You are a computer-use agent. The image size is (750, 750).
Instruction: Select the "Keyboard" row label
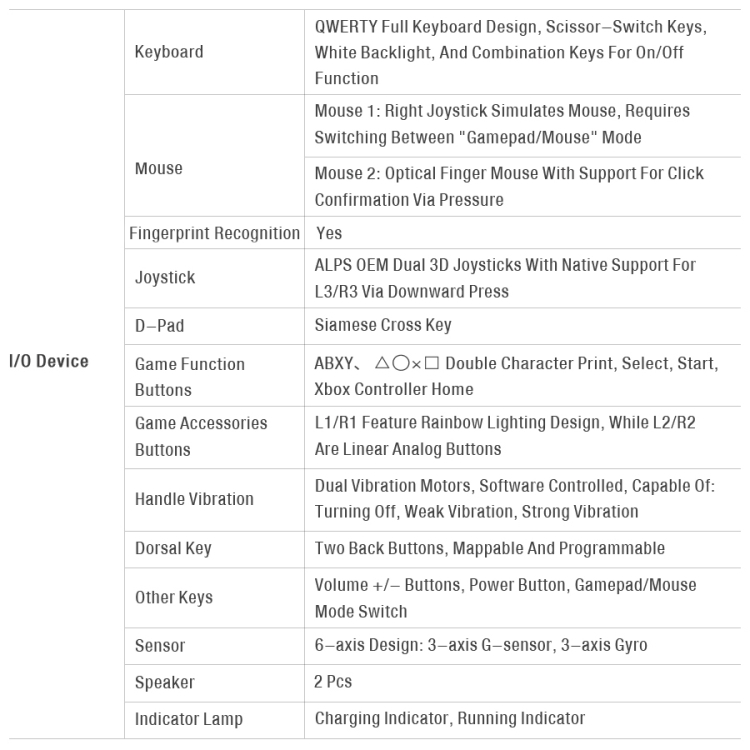(169, 52)
